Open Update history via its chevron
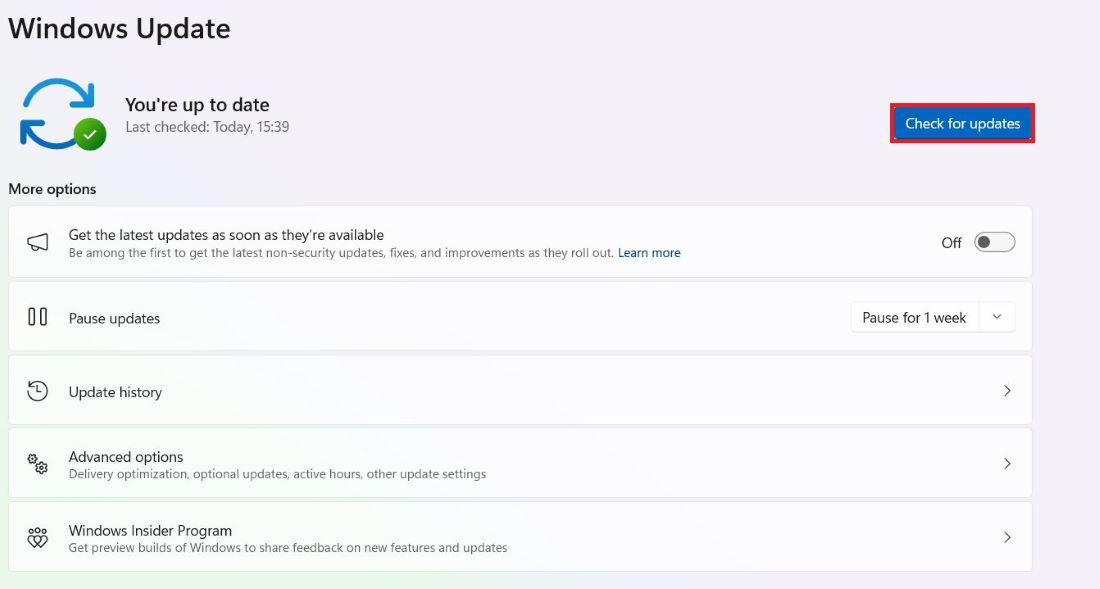The image size is (1100, 589). (1007, 391)
